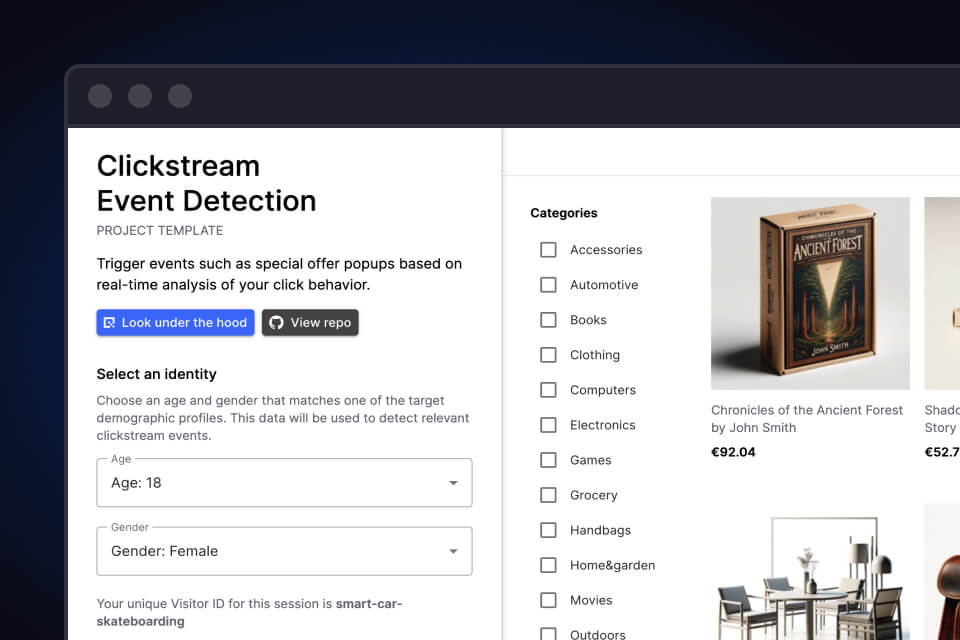960x640 pixels.
Task: Click the GitHub icon on View repo button
Action: [276, 322]
